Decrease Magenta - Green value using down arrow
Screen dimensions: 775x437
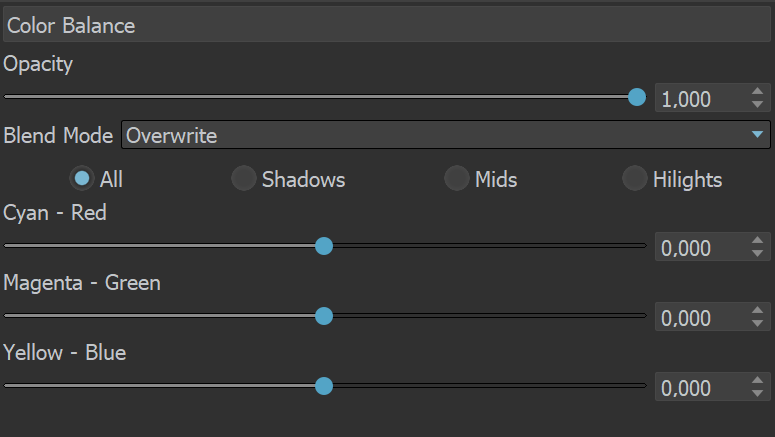[x=757, y=323]
